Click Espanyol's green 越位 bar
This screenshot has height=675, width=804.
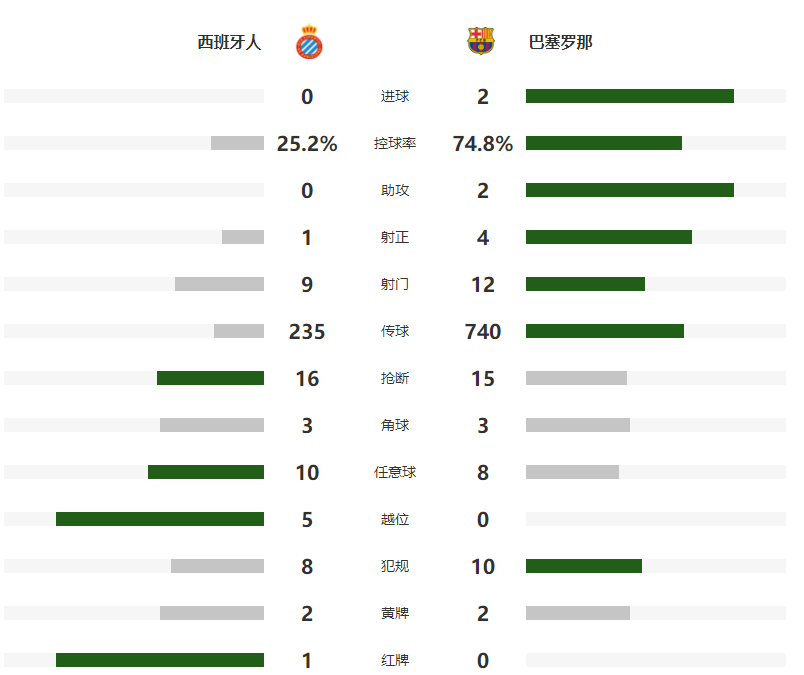tap(160, 519)
